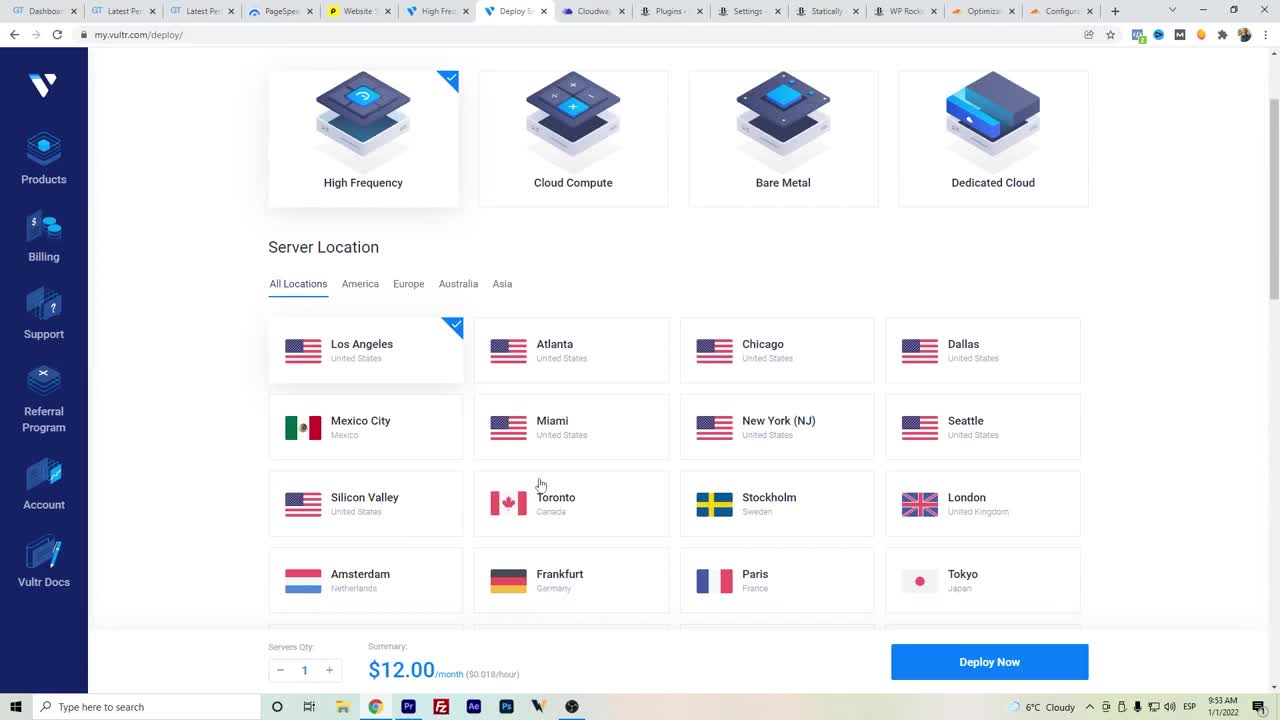Switch to the Cloudways browser tab
The width and height of the screenshot is (1280, 720).
pyautogui.click(x=593, y=11)
